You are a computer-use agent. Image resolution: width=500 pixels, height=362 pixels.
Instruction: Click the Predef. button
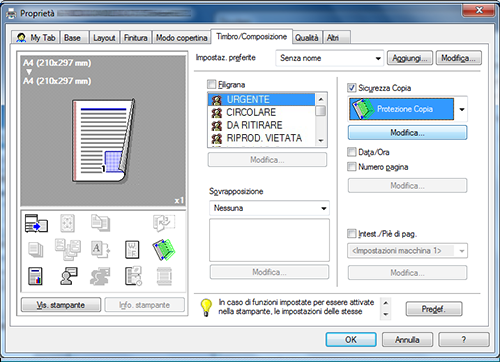pos(434,309)
